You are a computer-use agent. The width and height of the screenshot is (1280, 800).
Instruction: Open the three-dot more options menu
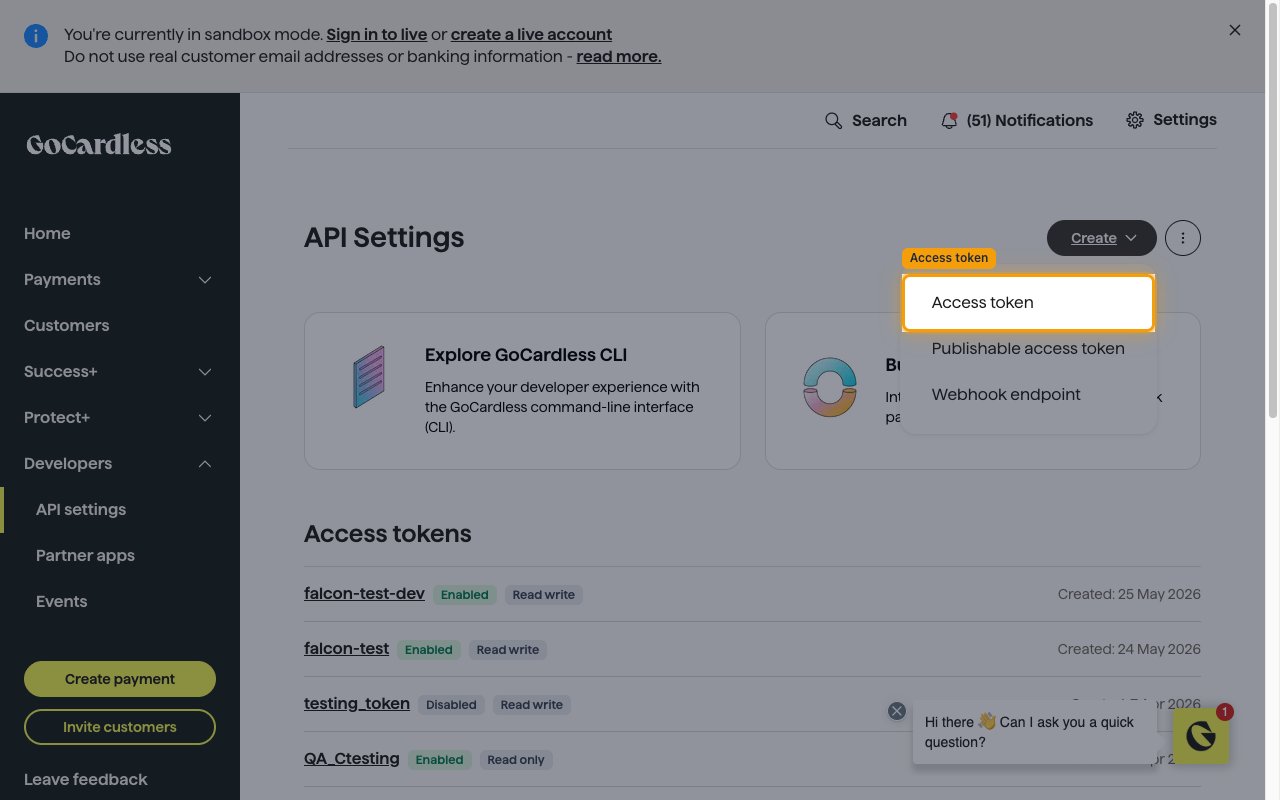(x=1183, y=238)
